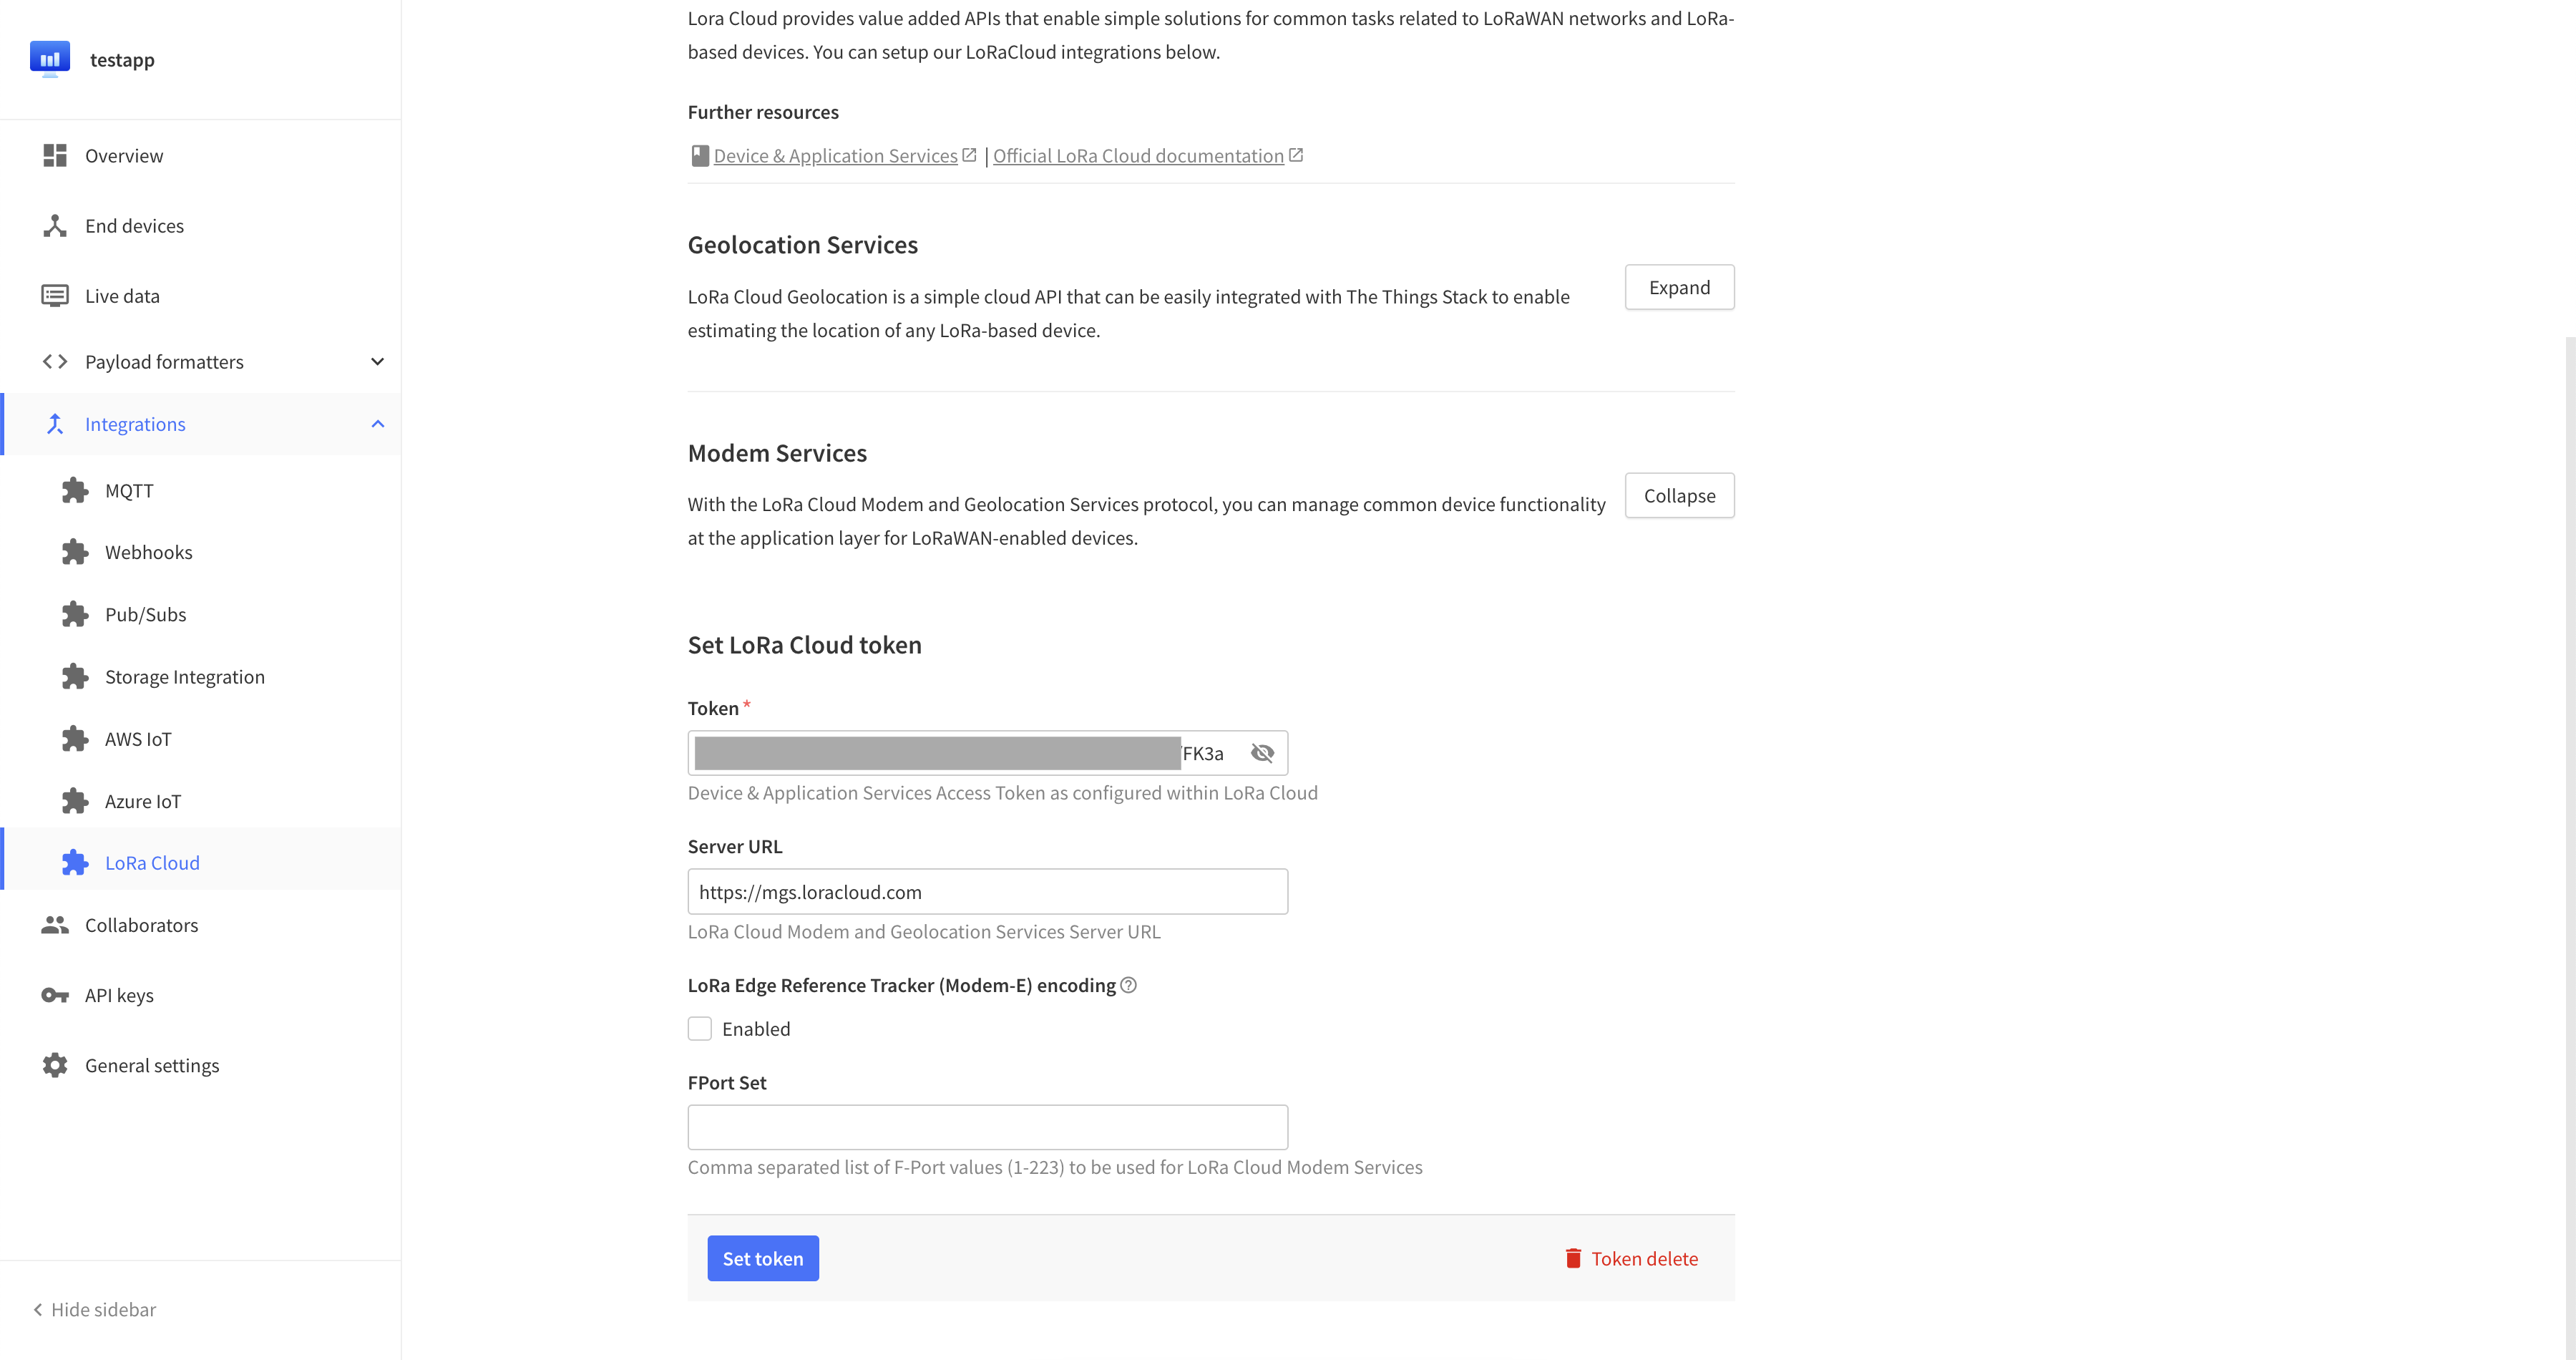Collapse the Integrations menu chevron
This screenshot has height=1360, width=2576.
(x=377, y=424)
